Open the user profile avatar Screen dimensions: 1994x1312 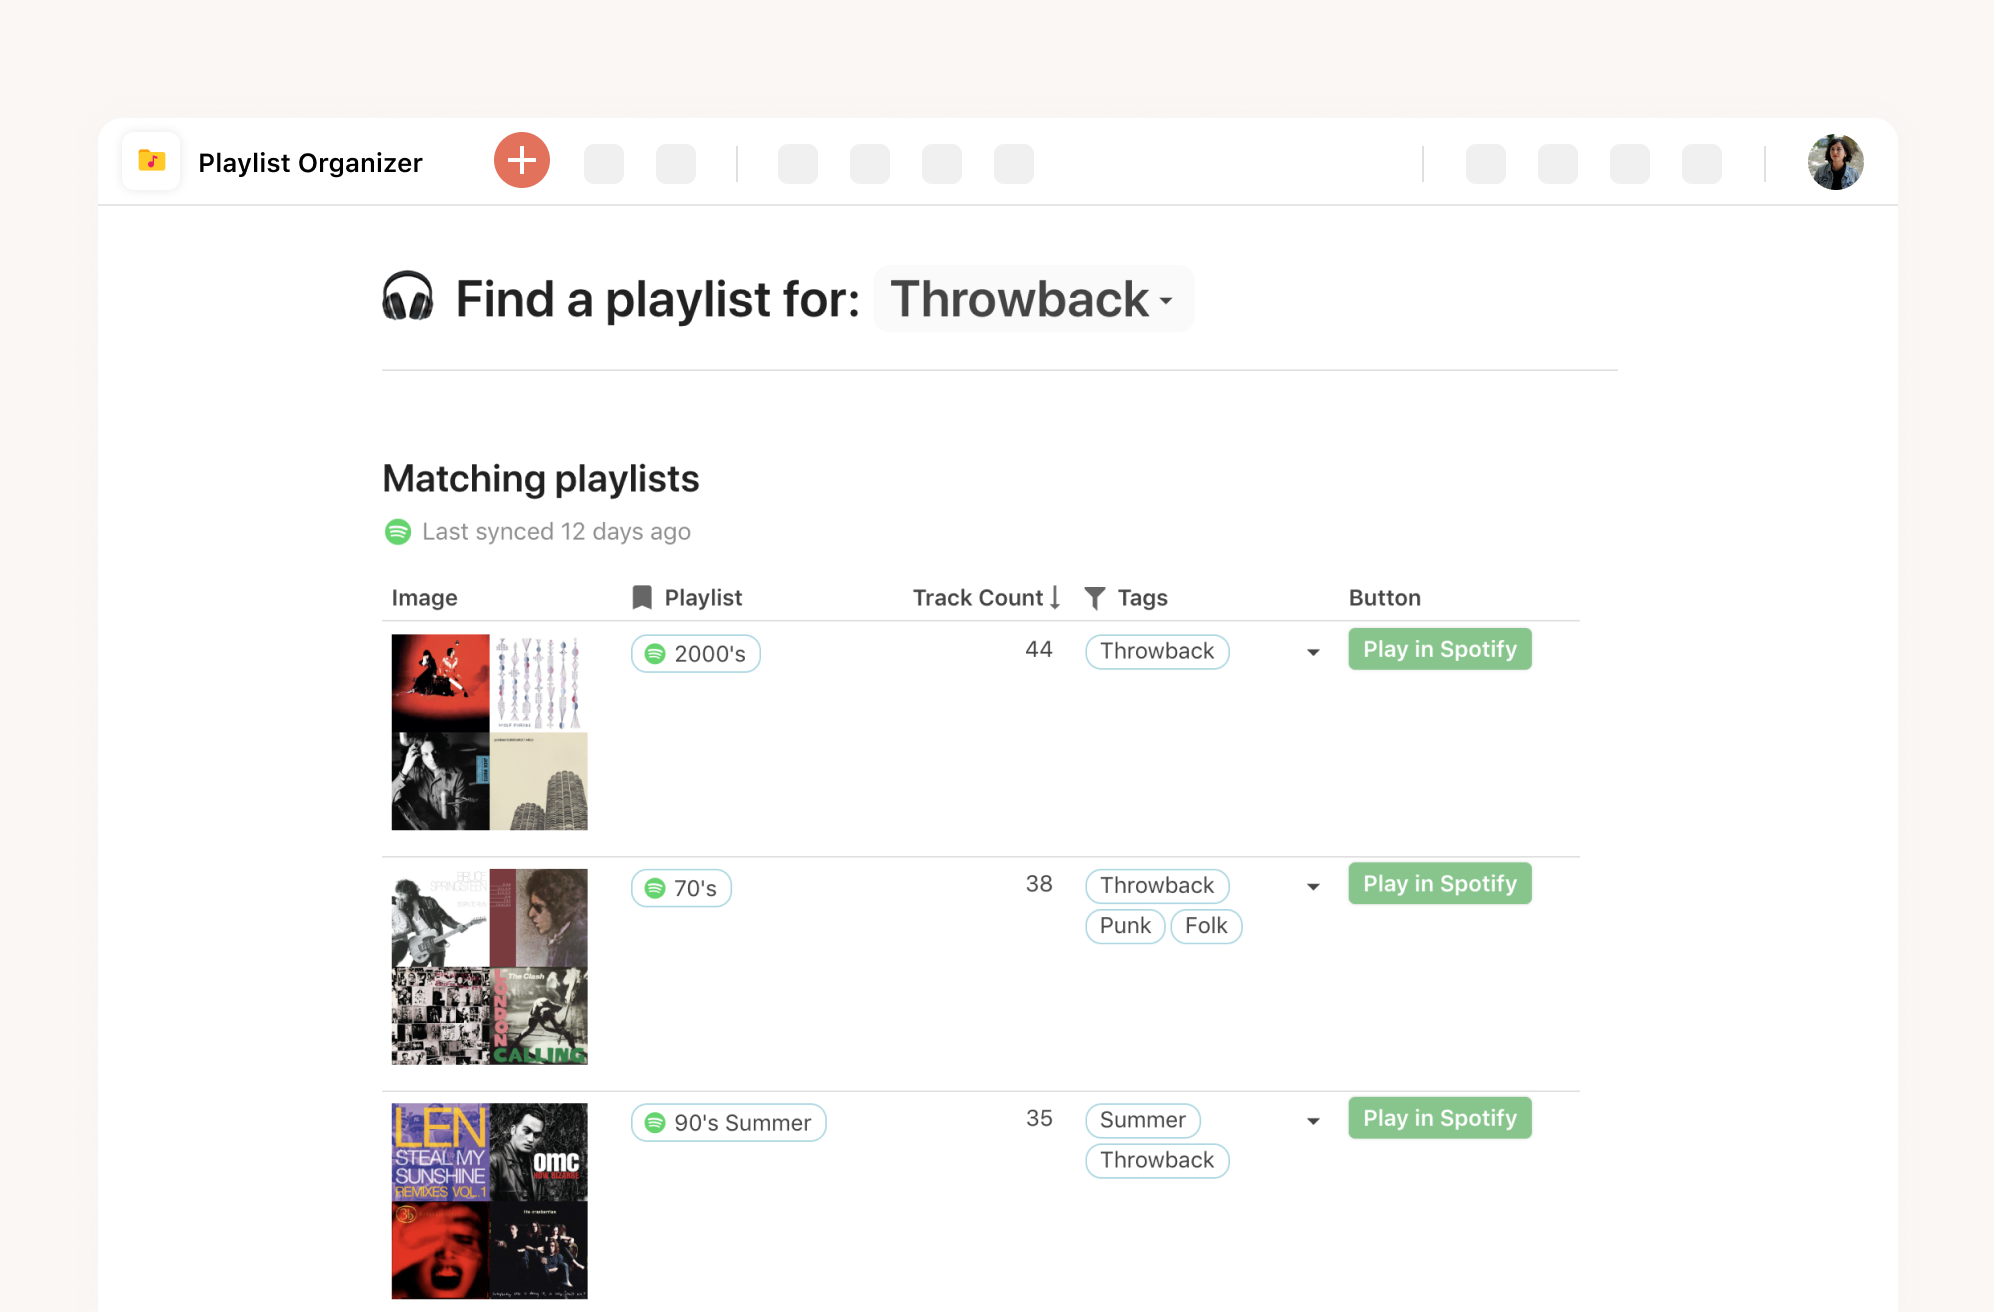1835,162
